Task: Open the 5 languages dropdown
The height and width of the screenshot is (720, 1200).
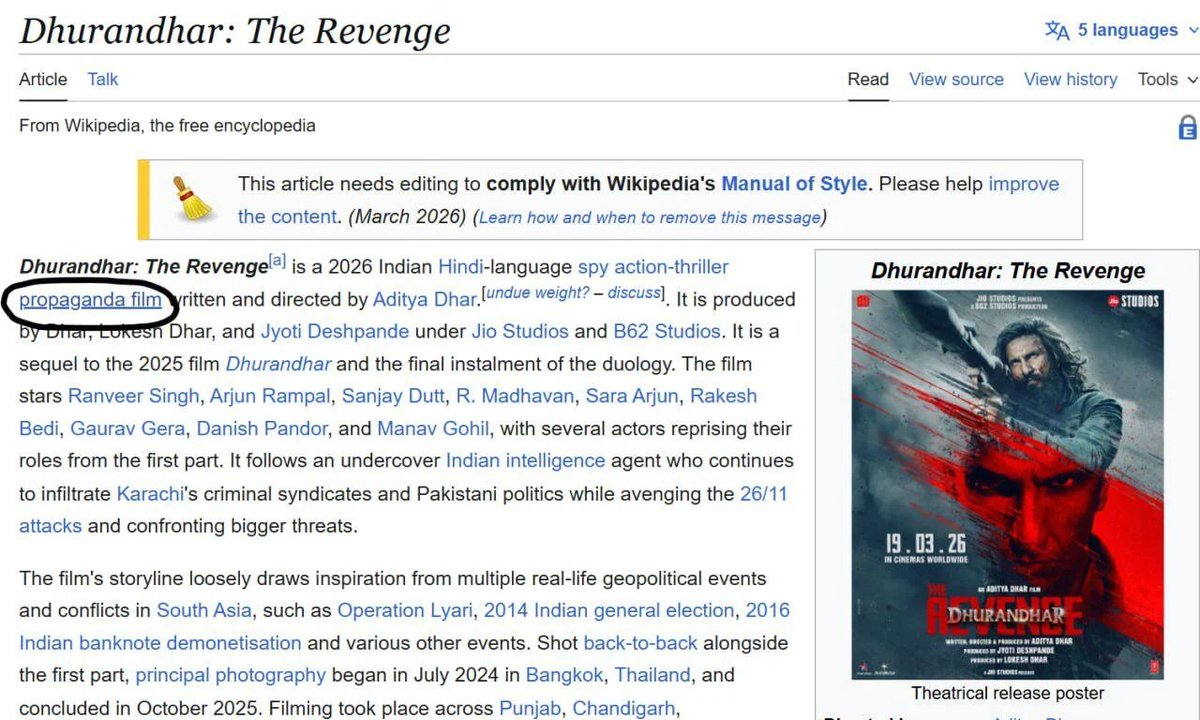Action: pos(1128,30)
